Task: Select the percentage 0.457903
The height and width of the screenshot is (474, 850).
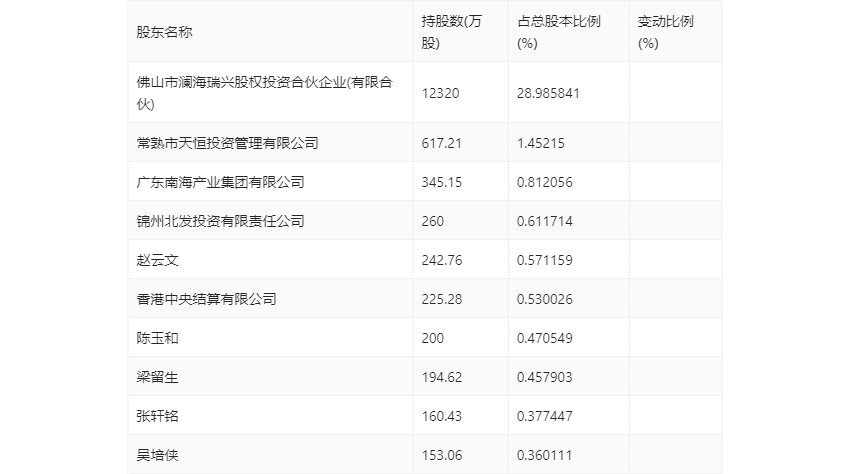Action: (x=544, y=377)
